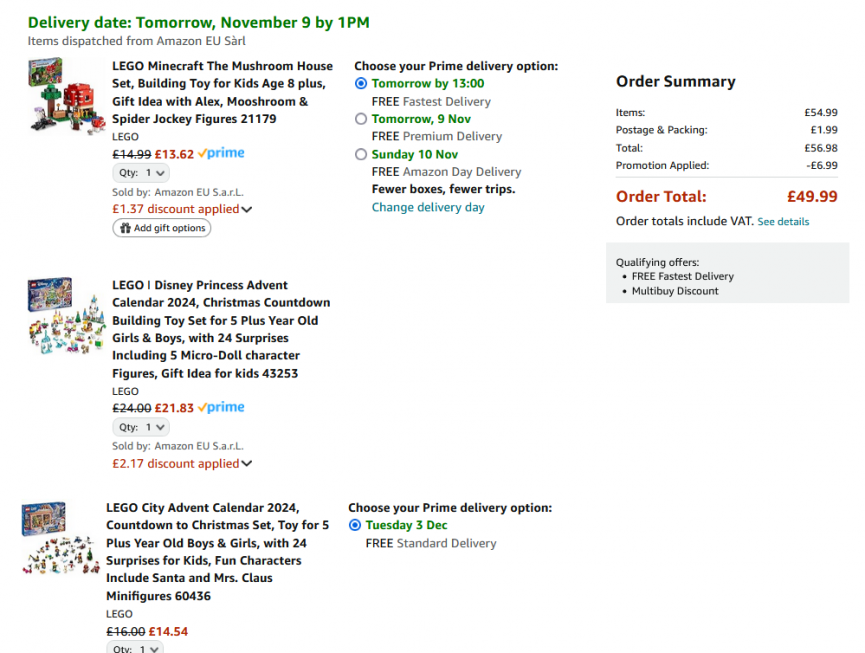865x653 pixels.
Task: Click Add gift options button
Action: [162, 228]
